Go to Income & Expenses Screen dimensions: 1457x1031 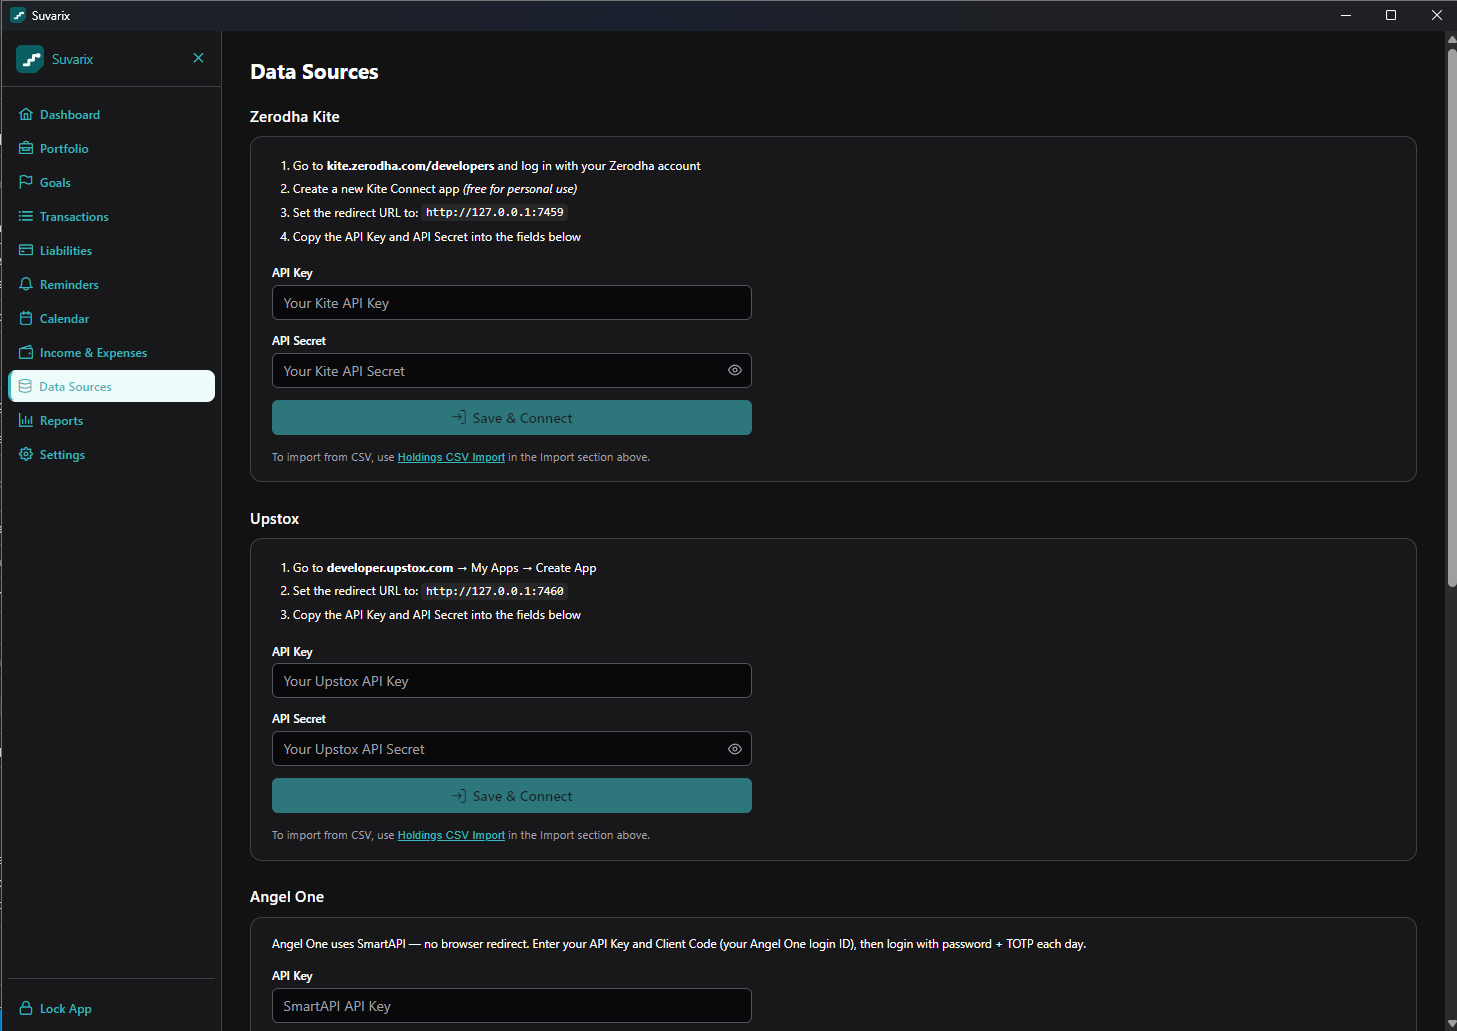point(112,353)
